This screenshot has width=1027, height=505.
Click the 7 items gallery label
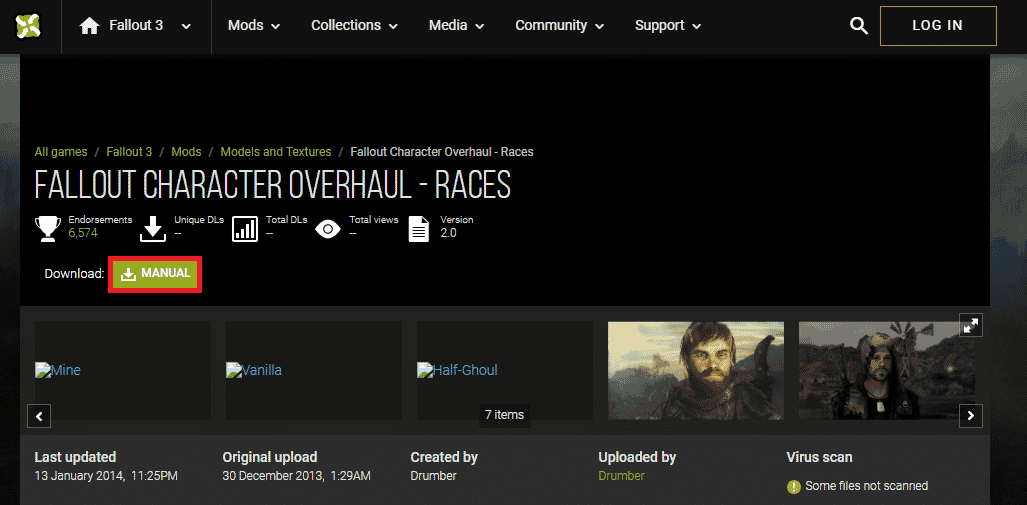[x=504, y=415]
